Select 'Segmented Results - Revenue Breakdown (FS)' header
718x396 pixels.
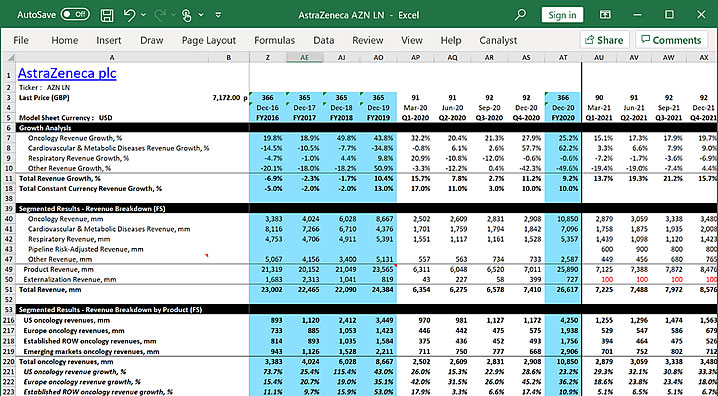tap(92, 208)
